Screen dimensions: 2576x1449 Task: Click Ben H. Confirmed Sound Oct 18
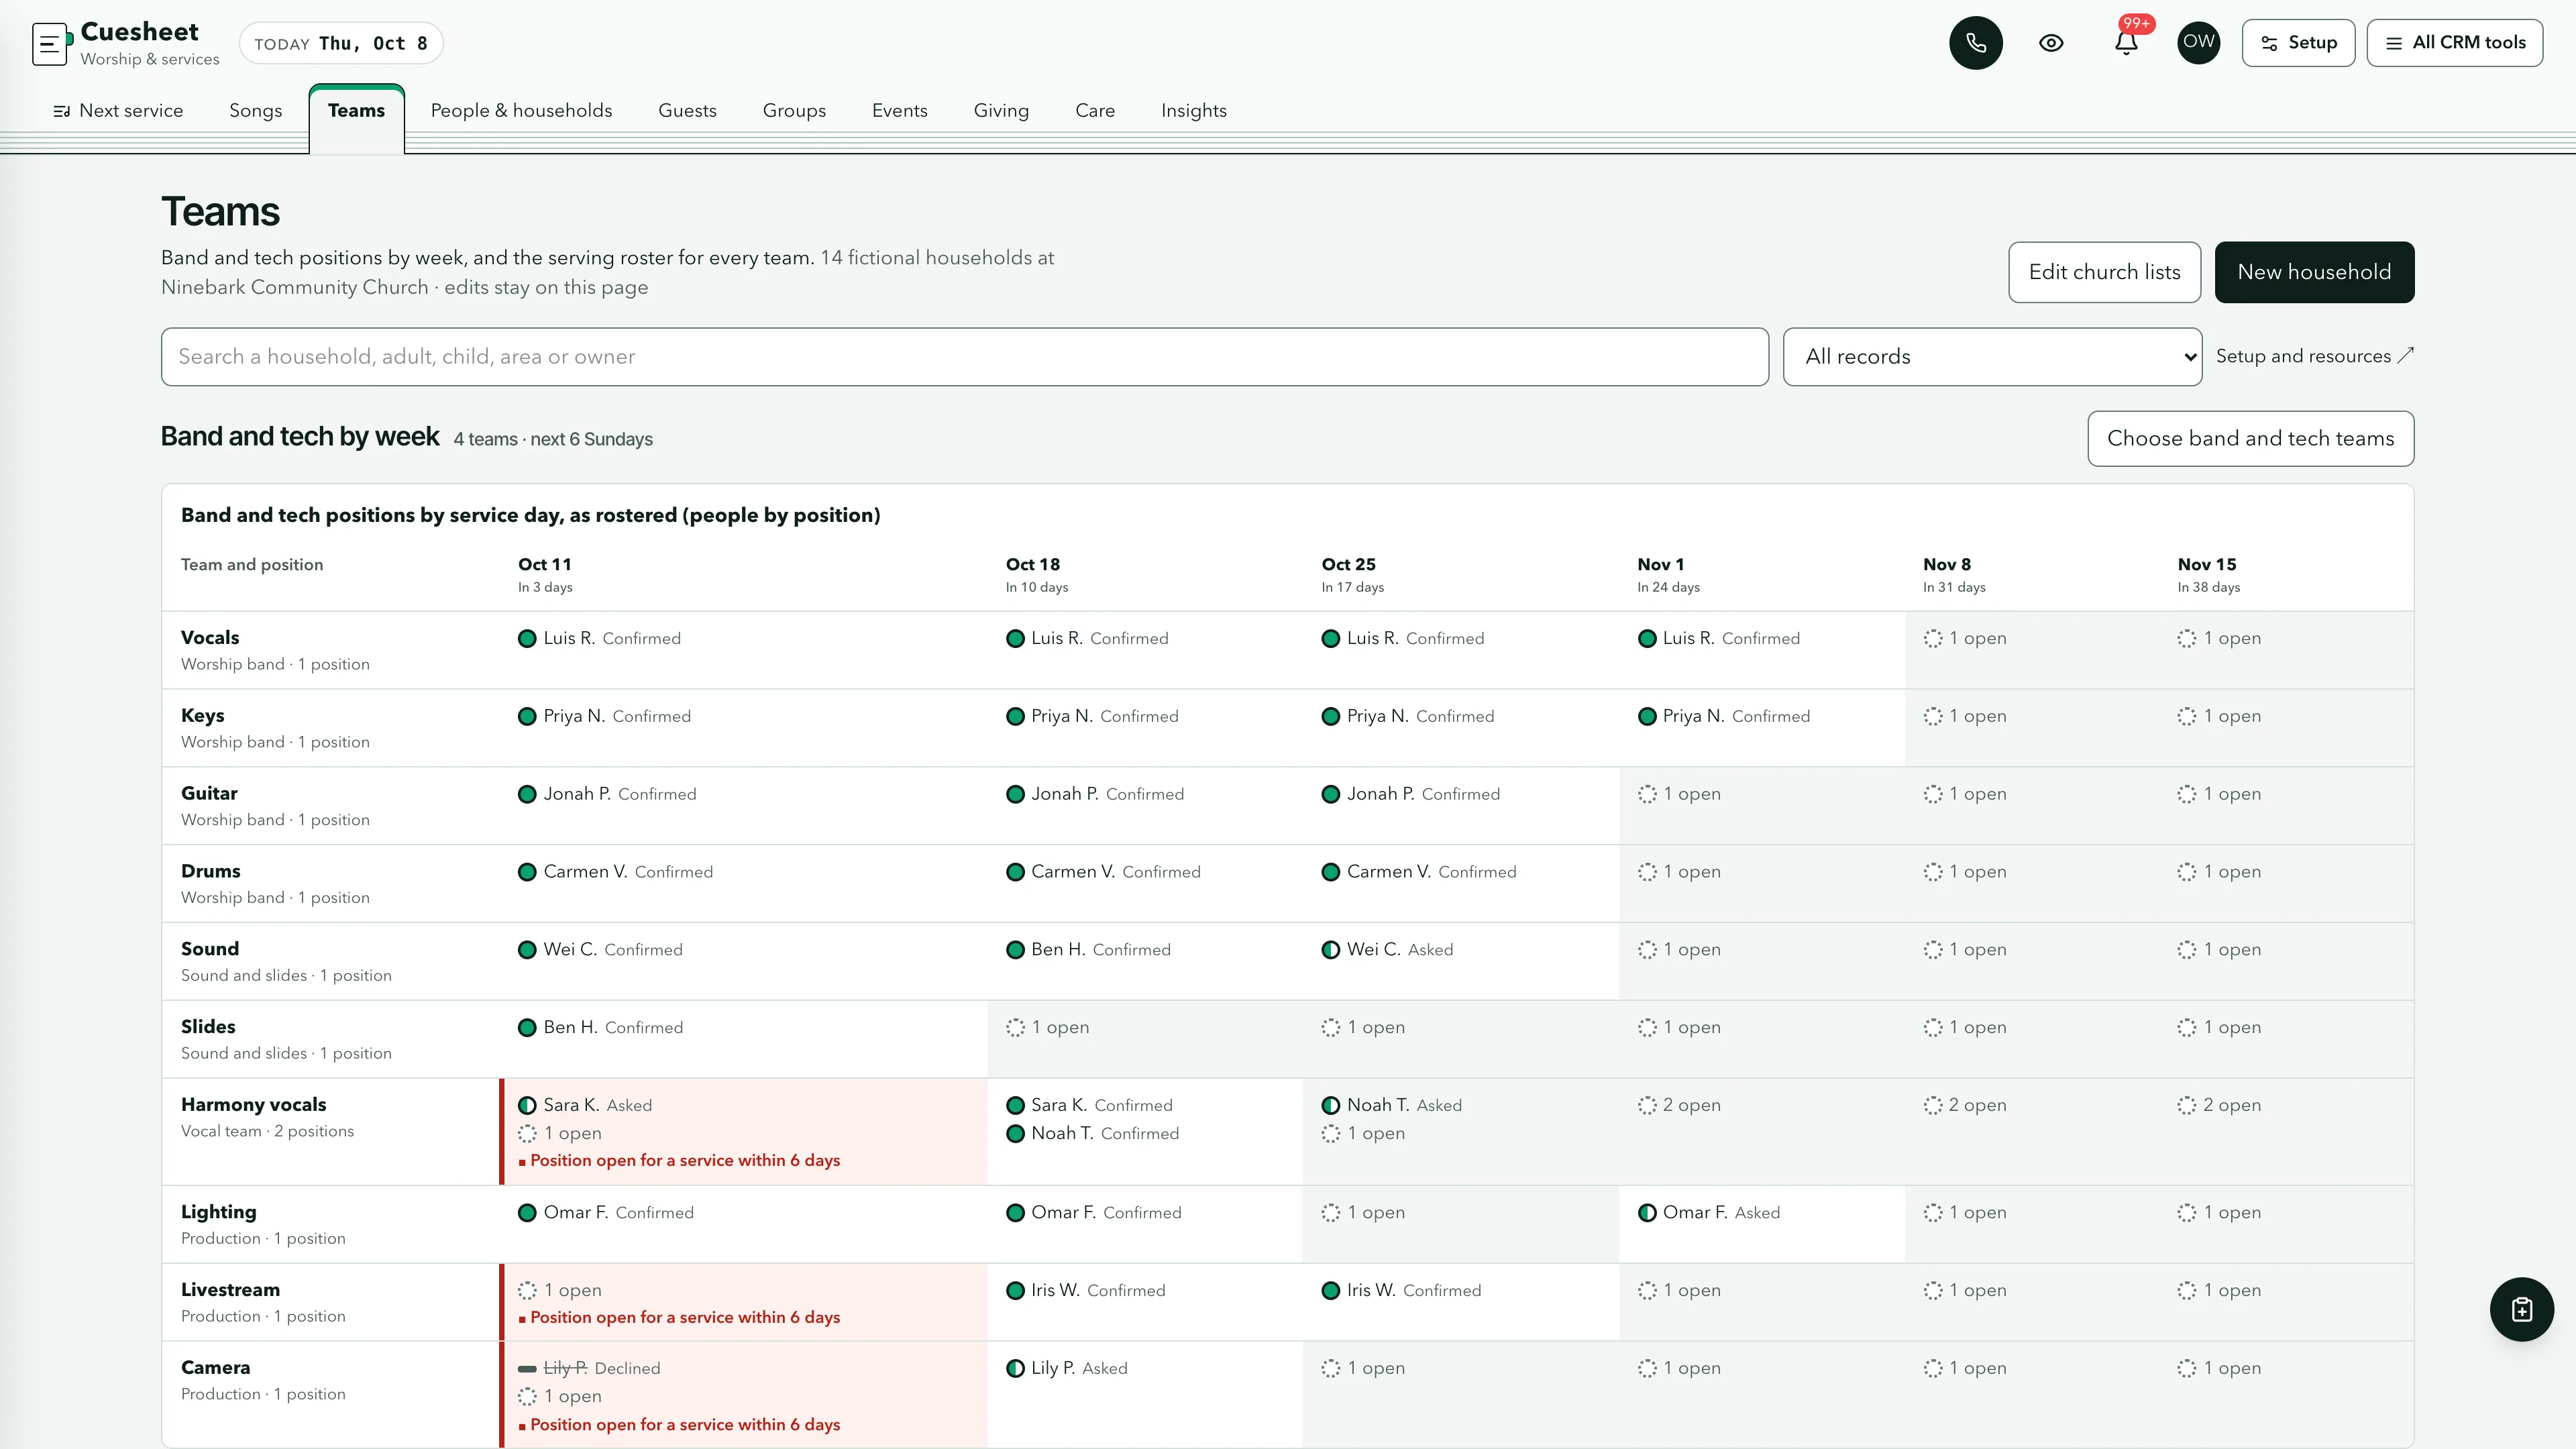[1088, 949]
